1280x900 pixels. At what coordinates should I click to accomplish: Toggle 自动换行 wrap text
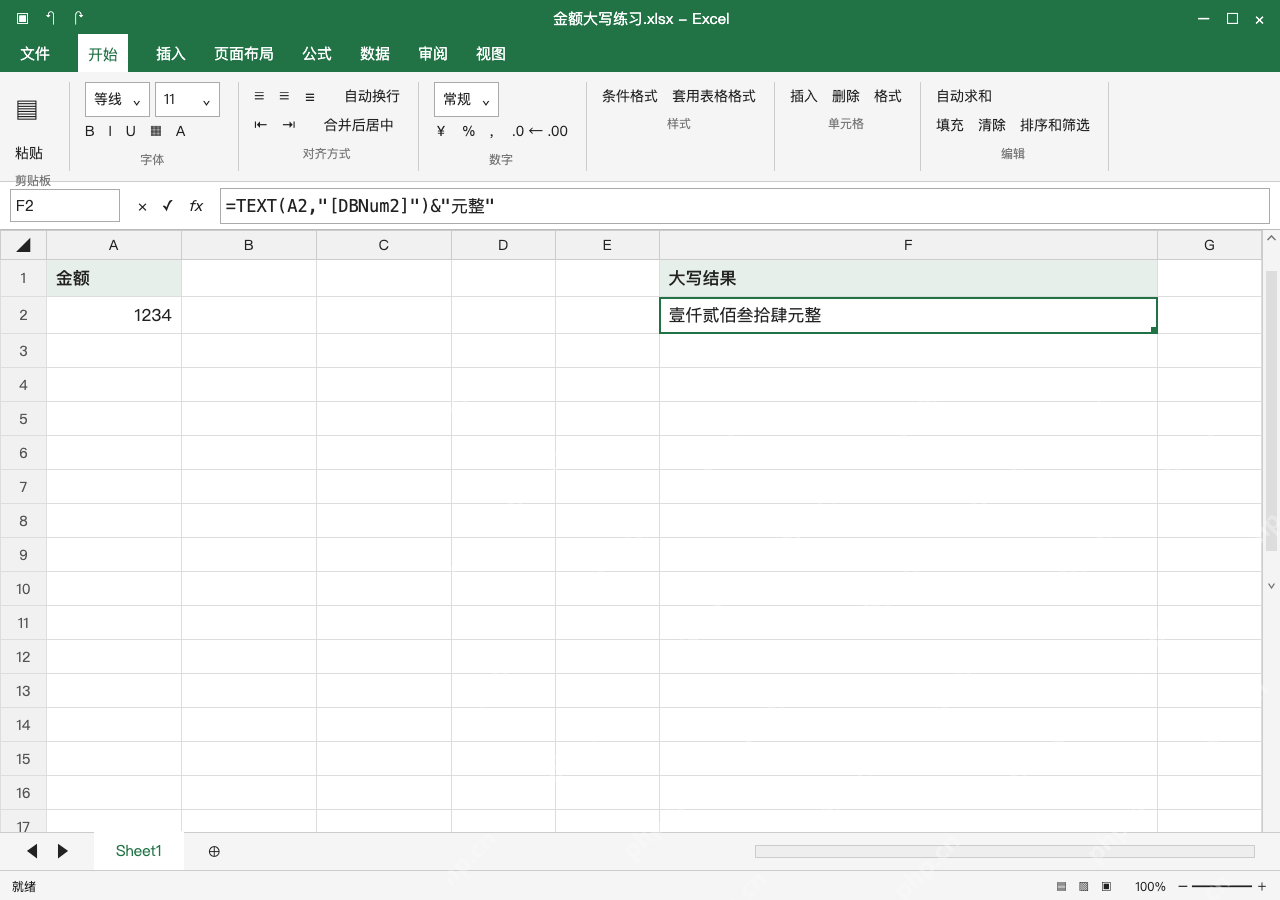[x=372, y=96]
